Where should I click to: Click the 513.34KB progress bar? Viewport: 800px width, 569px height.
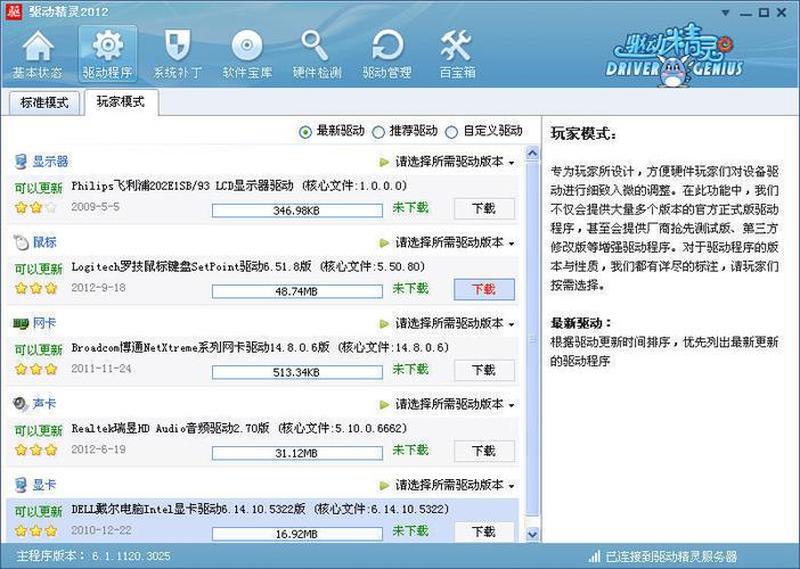(297, 372)
